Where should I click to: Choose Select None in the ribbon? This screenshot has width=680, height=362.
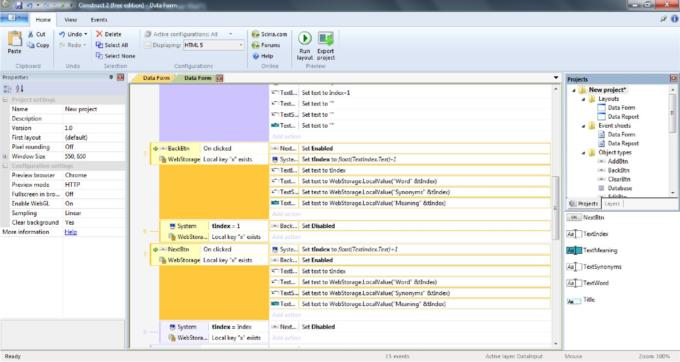115,56
